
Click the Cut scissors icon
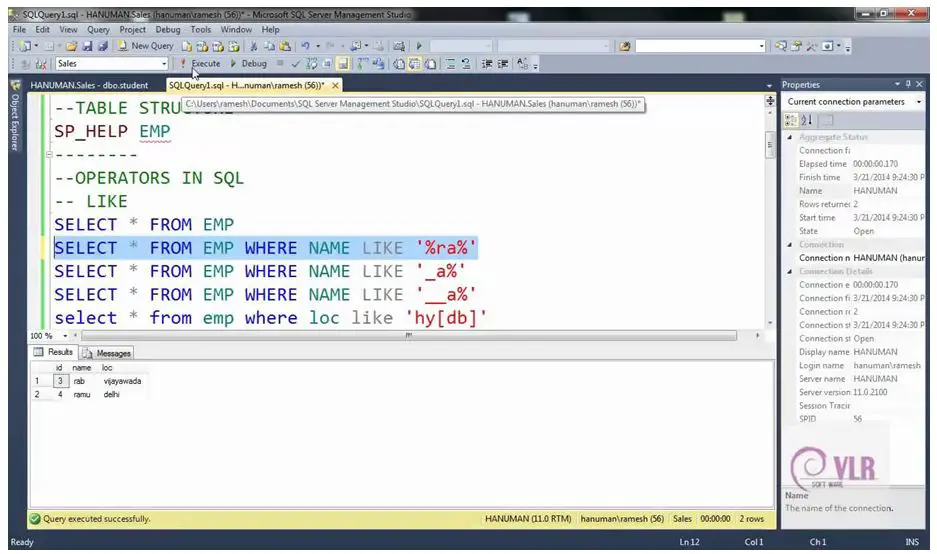tap(253, 46)
